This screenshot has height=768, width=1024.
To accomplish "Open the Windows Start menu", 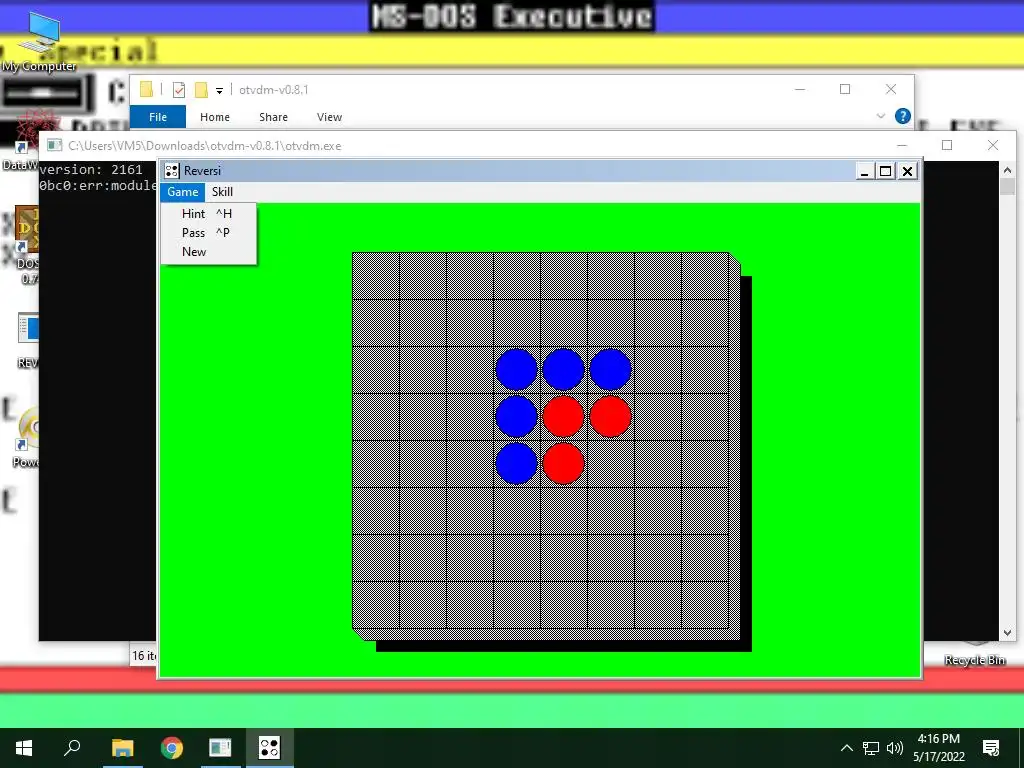I will 24,748.
